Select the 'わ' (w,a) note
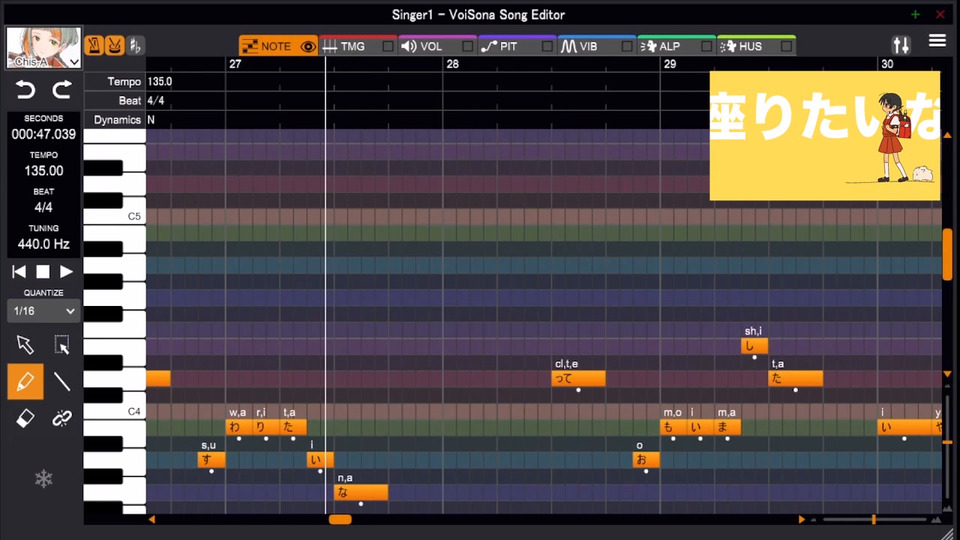The image size is (960, 540). [x=239, y=427]
